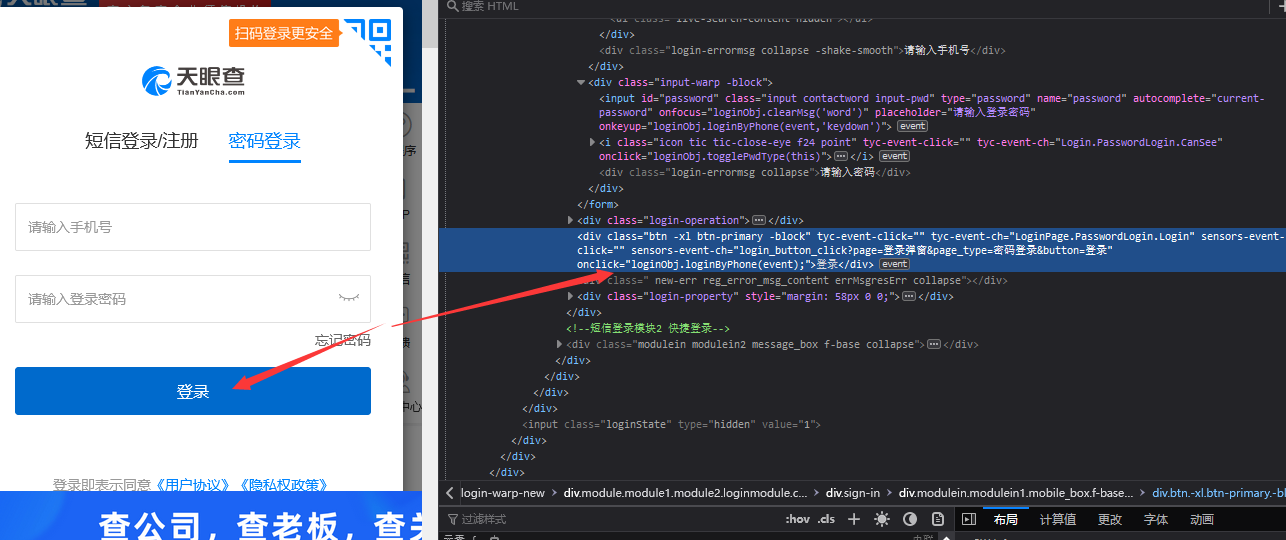The image size is (1286, 540).
Task: Open event badge on selected 登录 div
Action: 894,265
